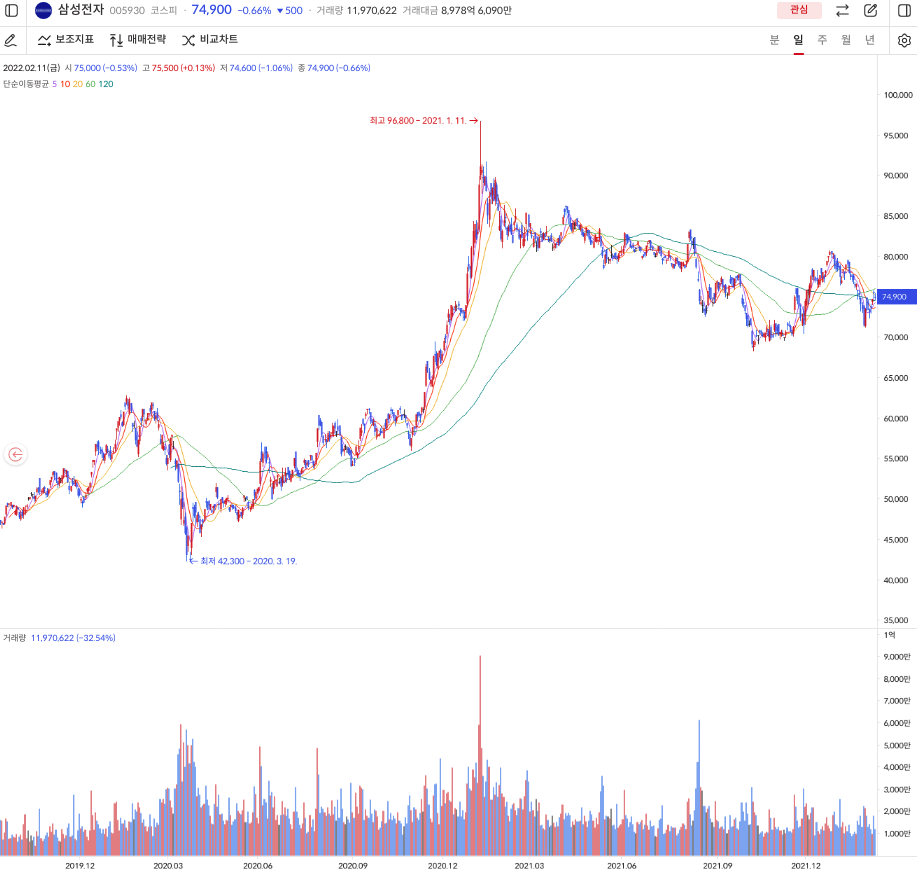Click the 최저 42,300 low annotation
Screen dimensions: 917x870
pos(243,561)
